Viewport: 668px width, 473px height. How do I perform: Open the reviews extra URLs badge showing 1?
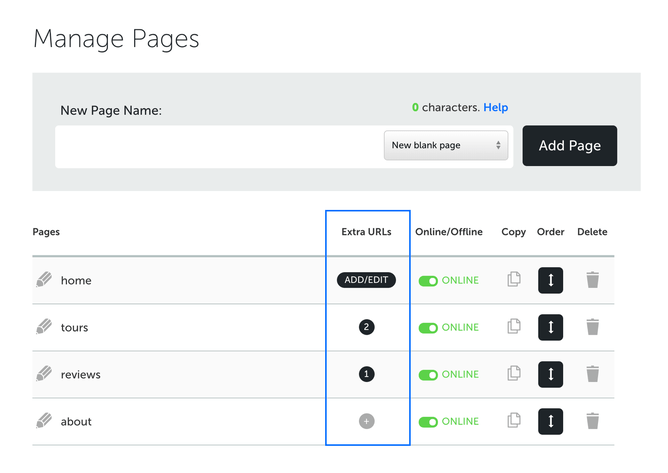[x=366, y=374]
